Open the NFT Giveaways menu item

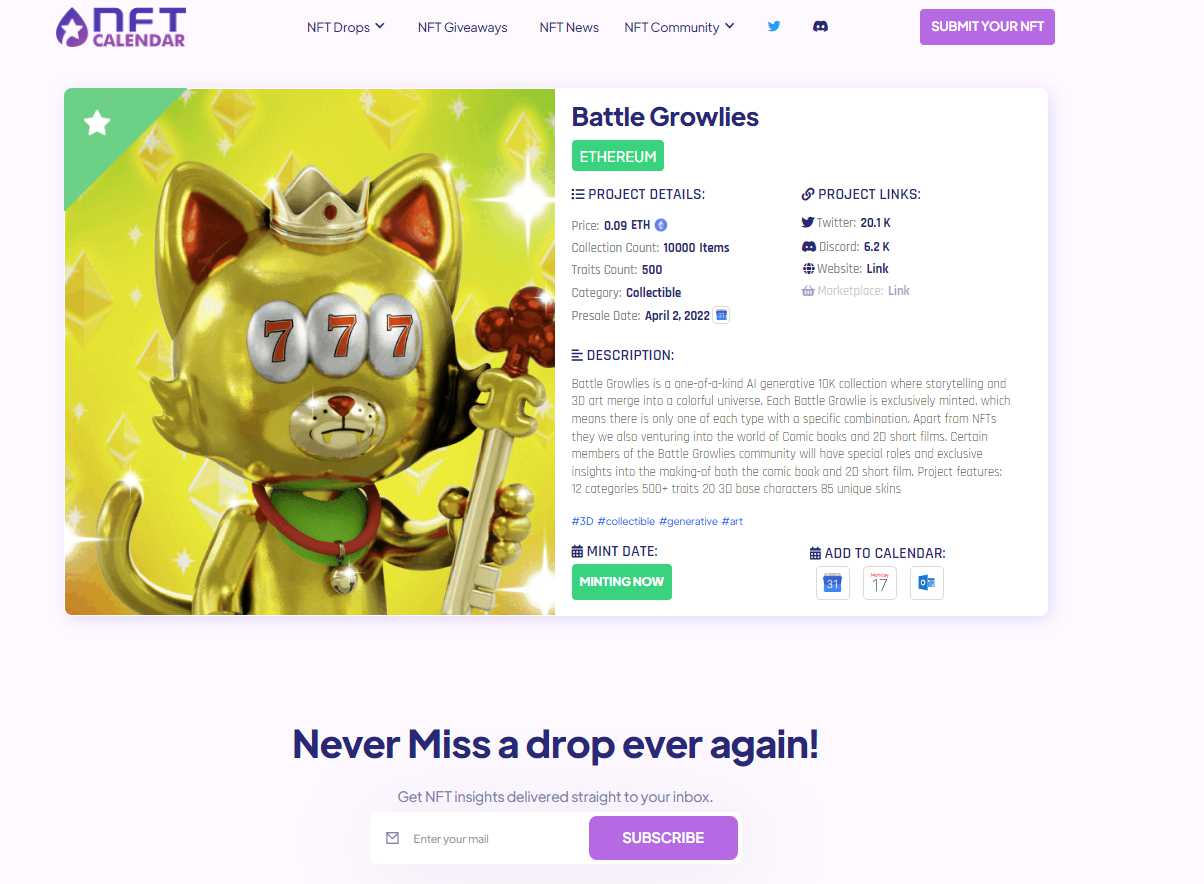pos(462,27)
